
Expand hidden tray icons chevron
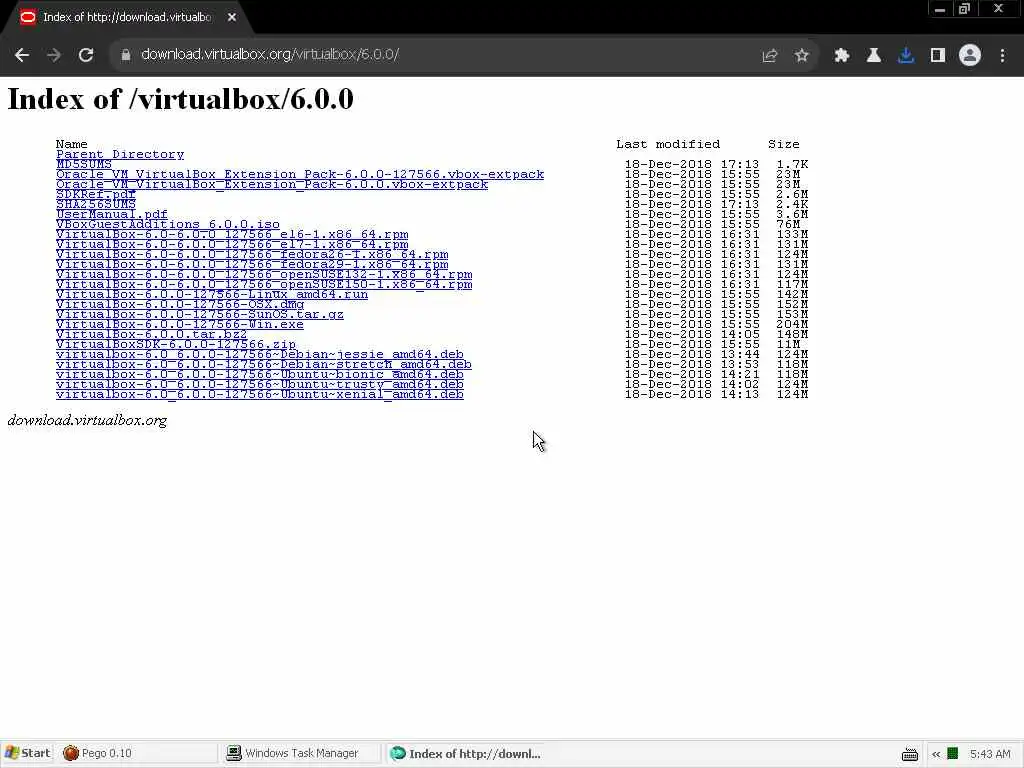(x=936, y=754)
